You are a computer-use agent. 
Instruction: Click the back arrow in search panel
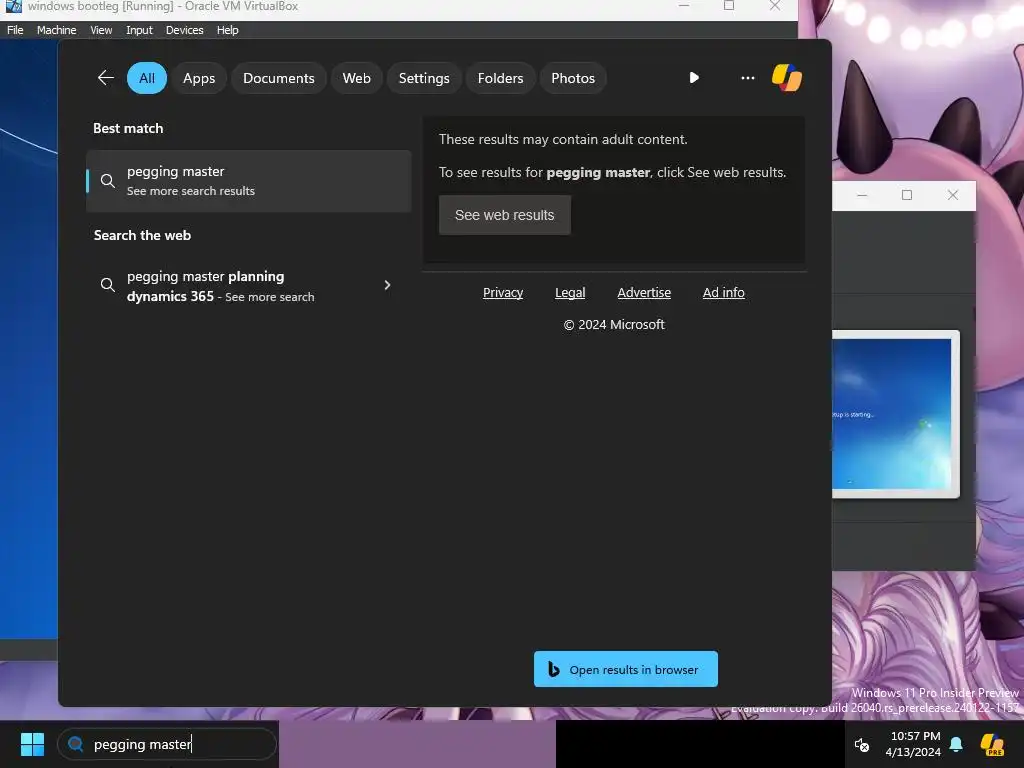[106, 78]
